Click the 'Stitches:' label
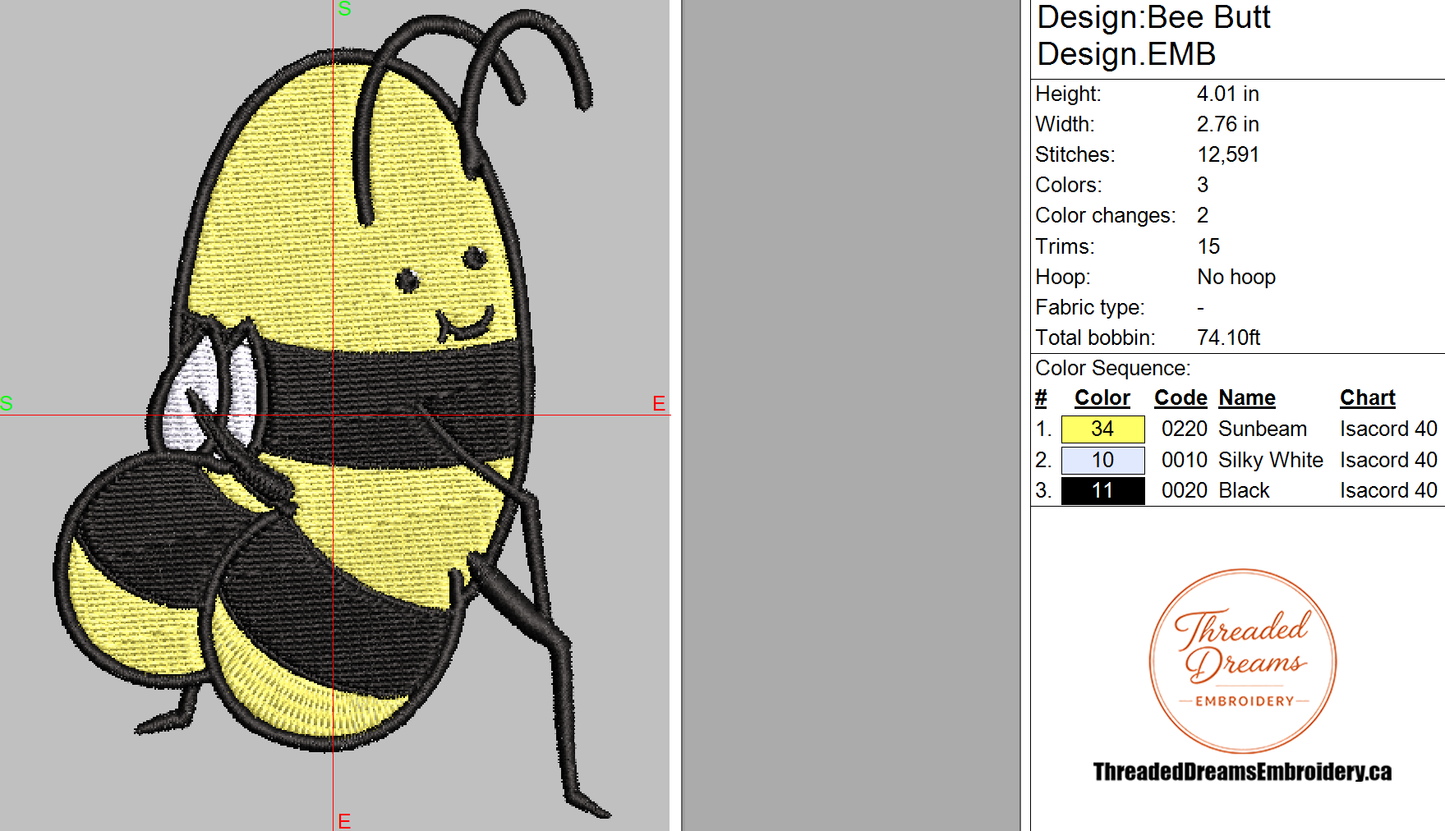Image resolution: width=1445 pixels, height=831 pixels. (1075, 155)
